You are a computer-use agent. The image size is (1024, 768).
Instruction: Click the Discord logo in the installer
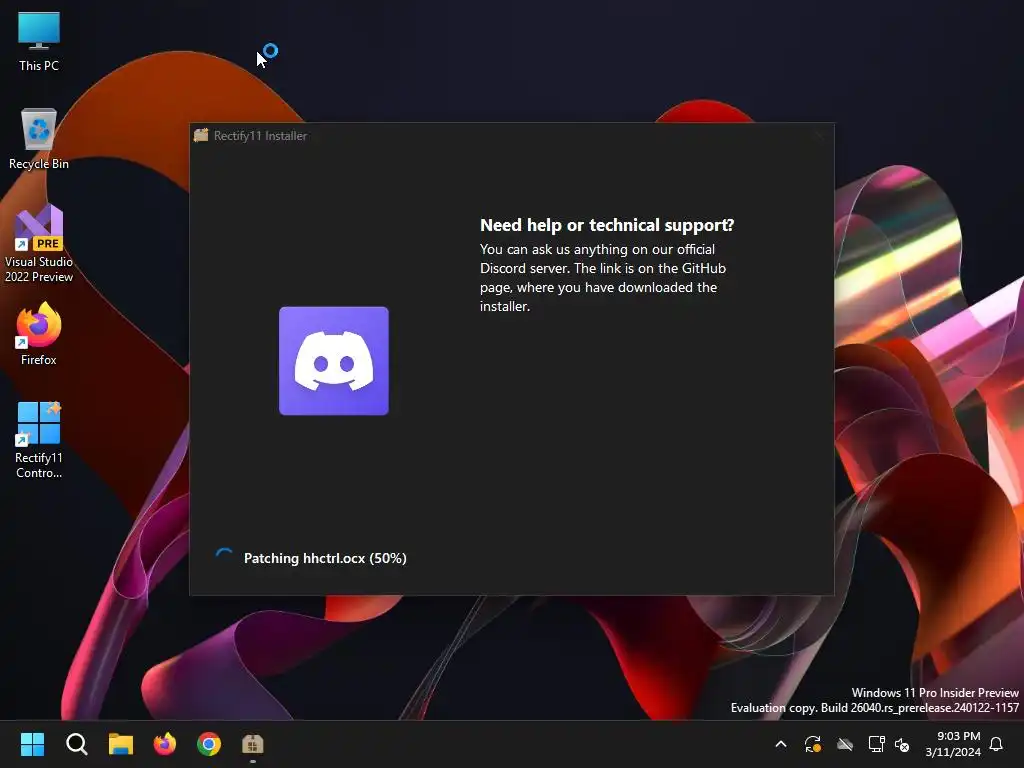(334, 360)
